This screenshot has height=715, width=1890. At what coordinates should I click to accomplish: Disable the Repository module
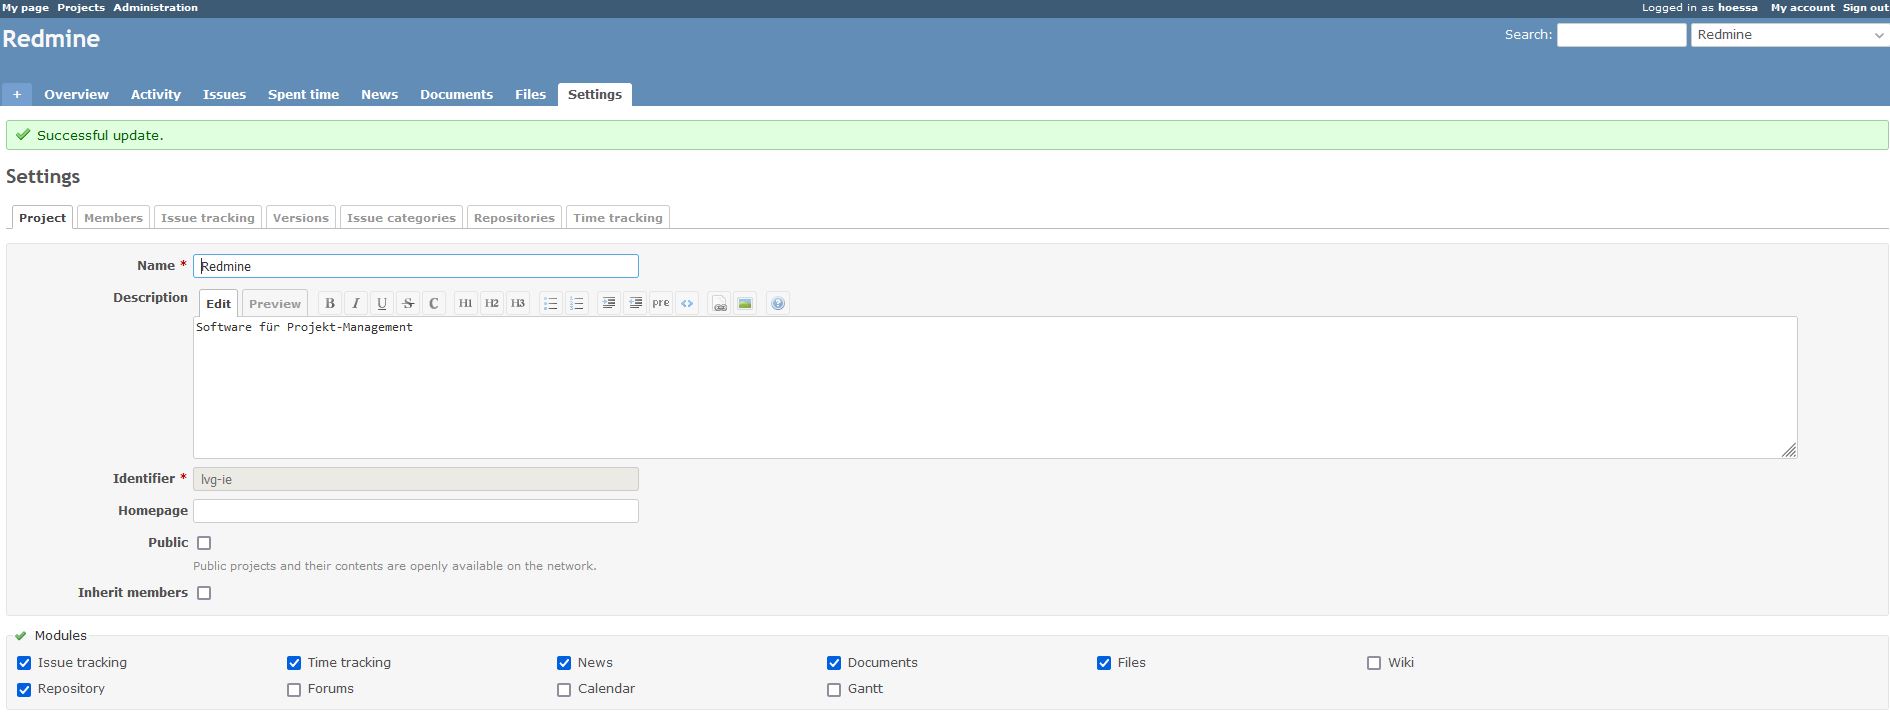pyautogui.click(x=24, y=690)
